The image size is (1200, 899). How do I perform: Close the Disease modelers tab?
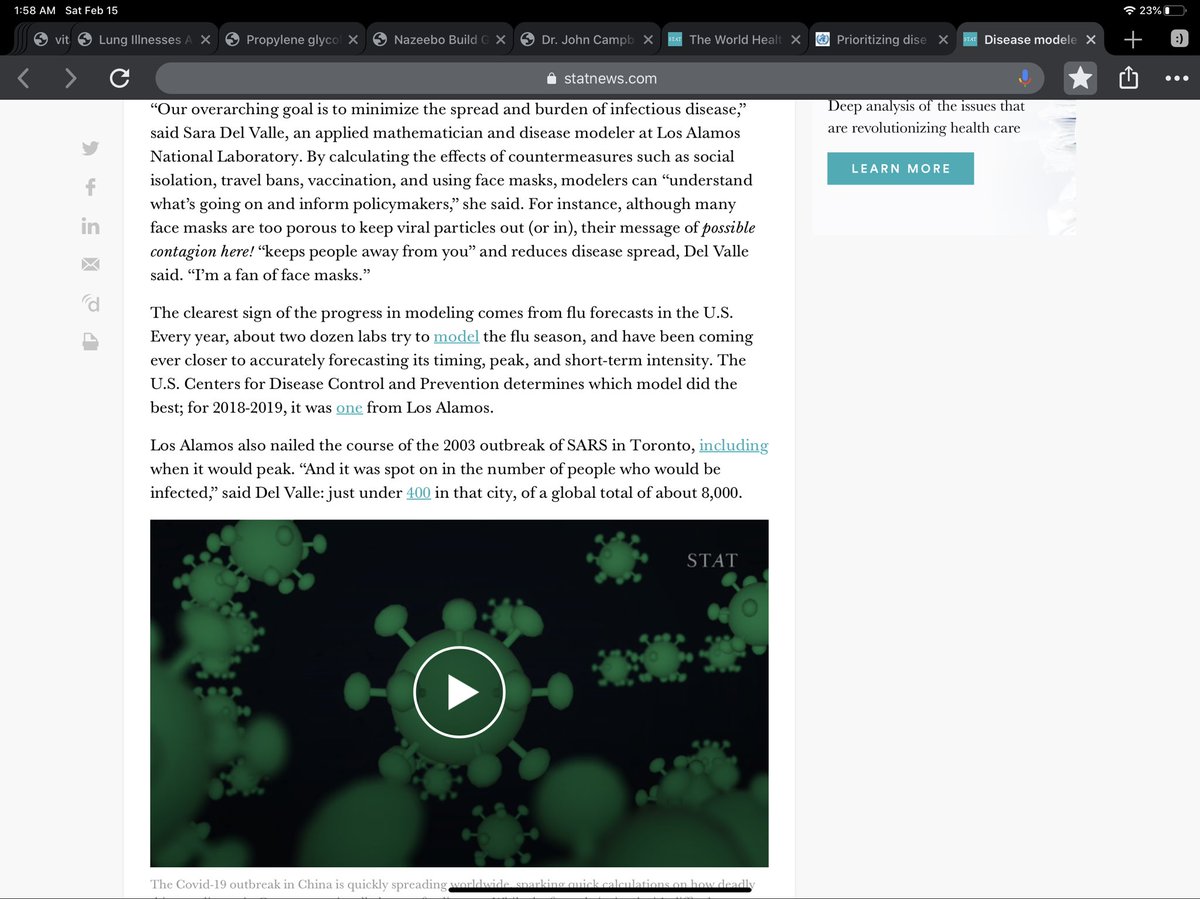tap(1091, 40)
